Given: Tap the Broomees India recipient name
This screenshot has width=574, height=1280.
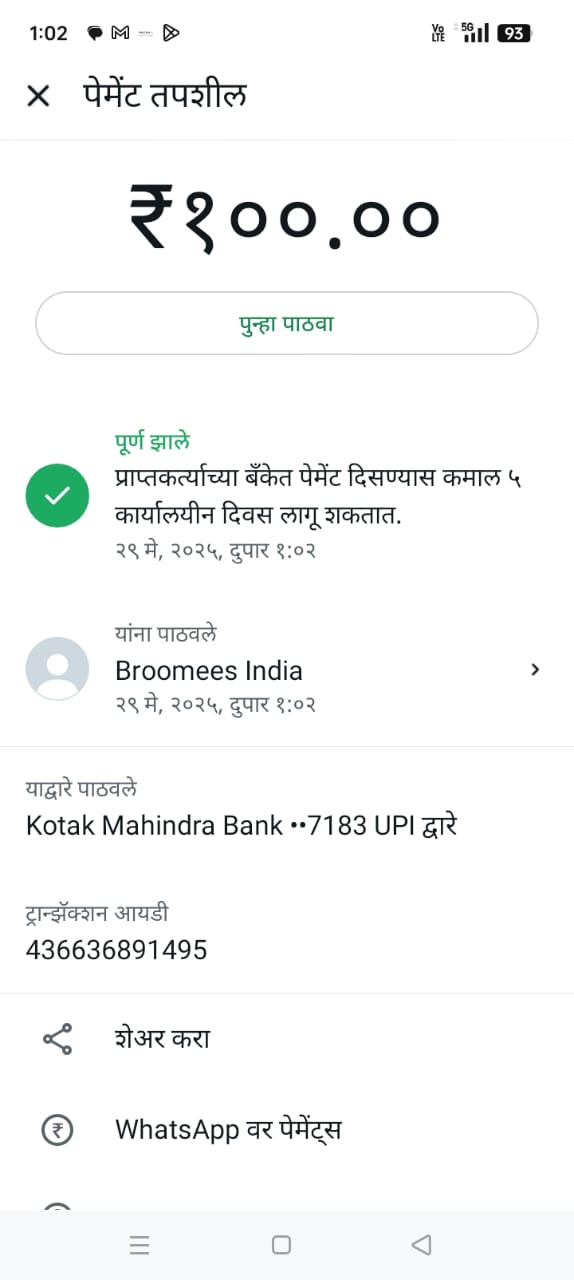Looking at the screenshot, I should point(209,670).
